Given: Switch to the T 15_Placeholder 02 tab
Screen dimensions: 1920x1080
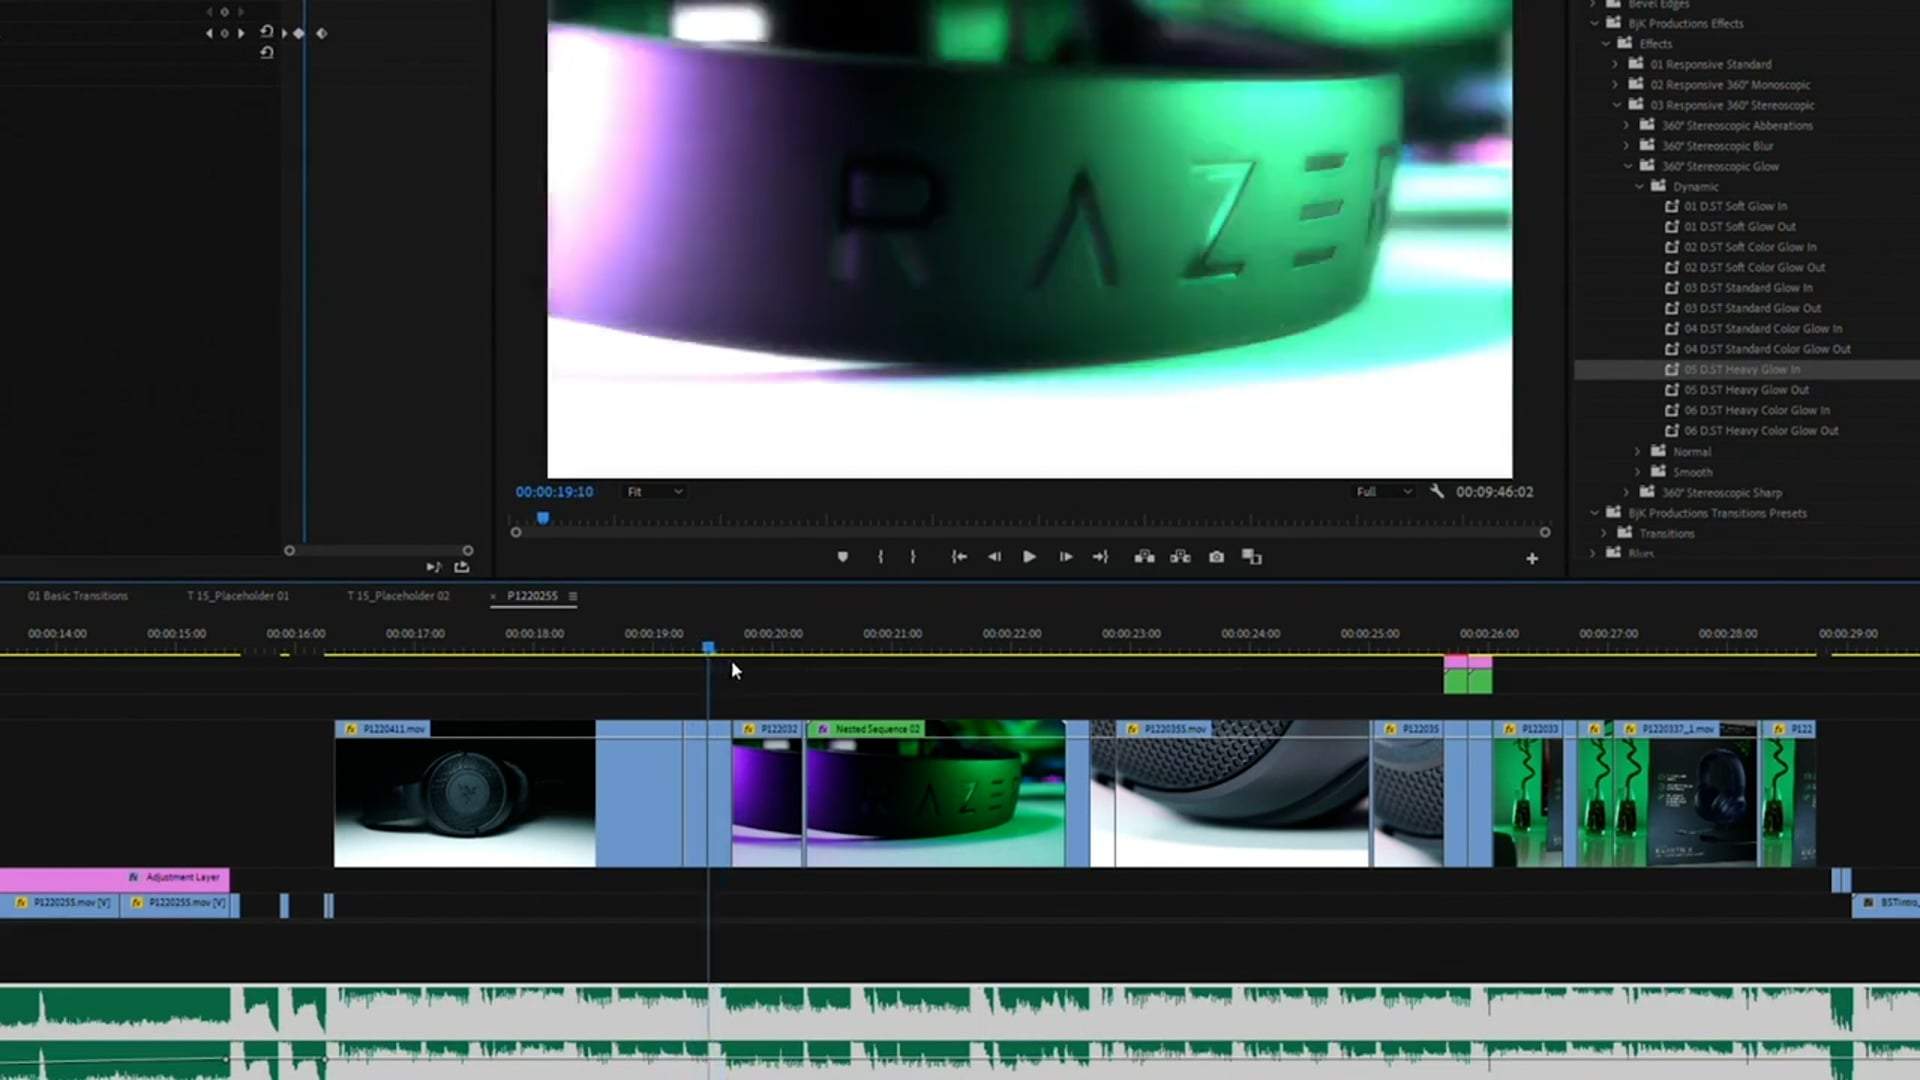Looking at the screenshot, I should [x=398, y=596].
